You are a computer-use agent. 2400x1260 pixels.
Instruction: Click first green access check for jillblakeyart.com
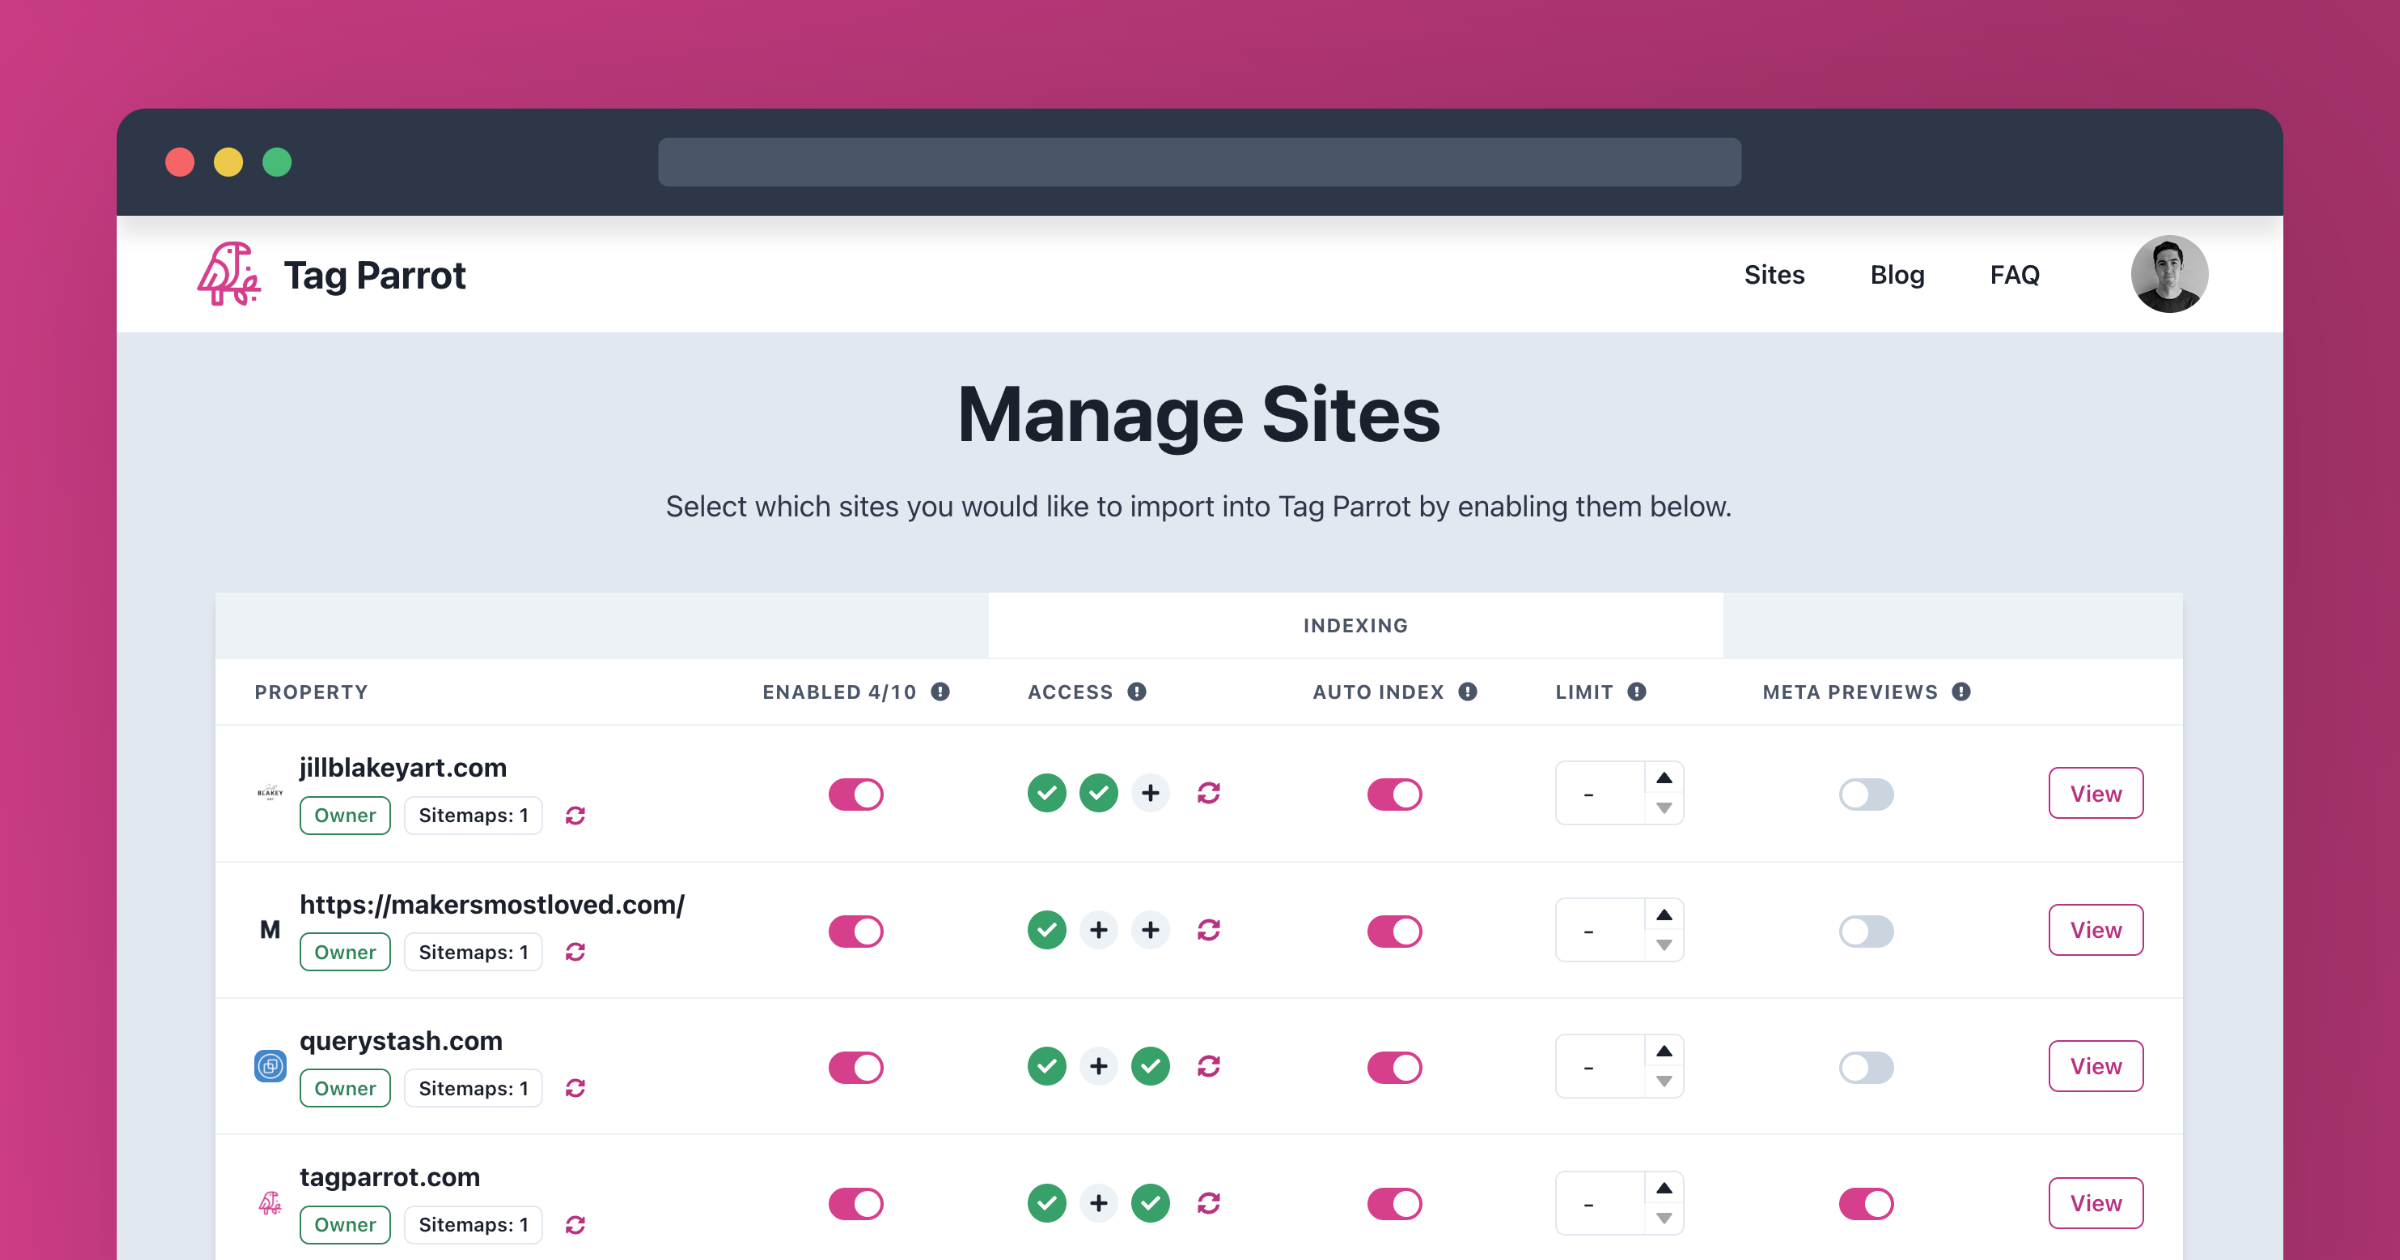point(1047,793)
